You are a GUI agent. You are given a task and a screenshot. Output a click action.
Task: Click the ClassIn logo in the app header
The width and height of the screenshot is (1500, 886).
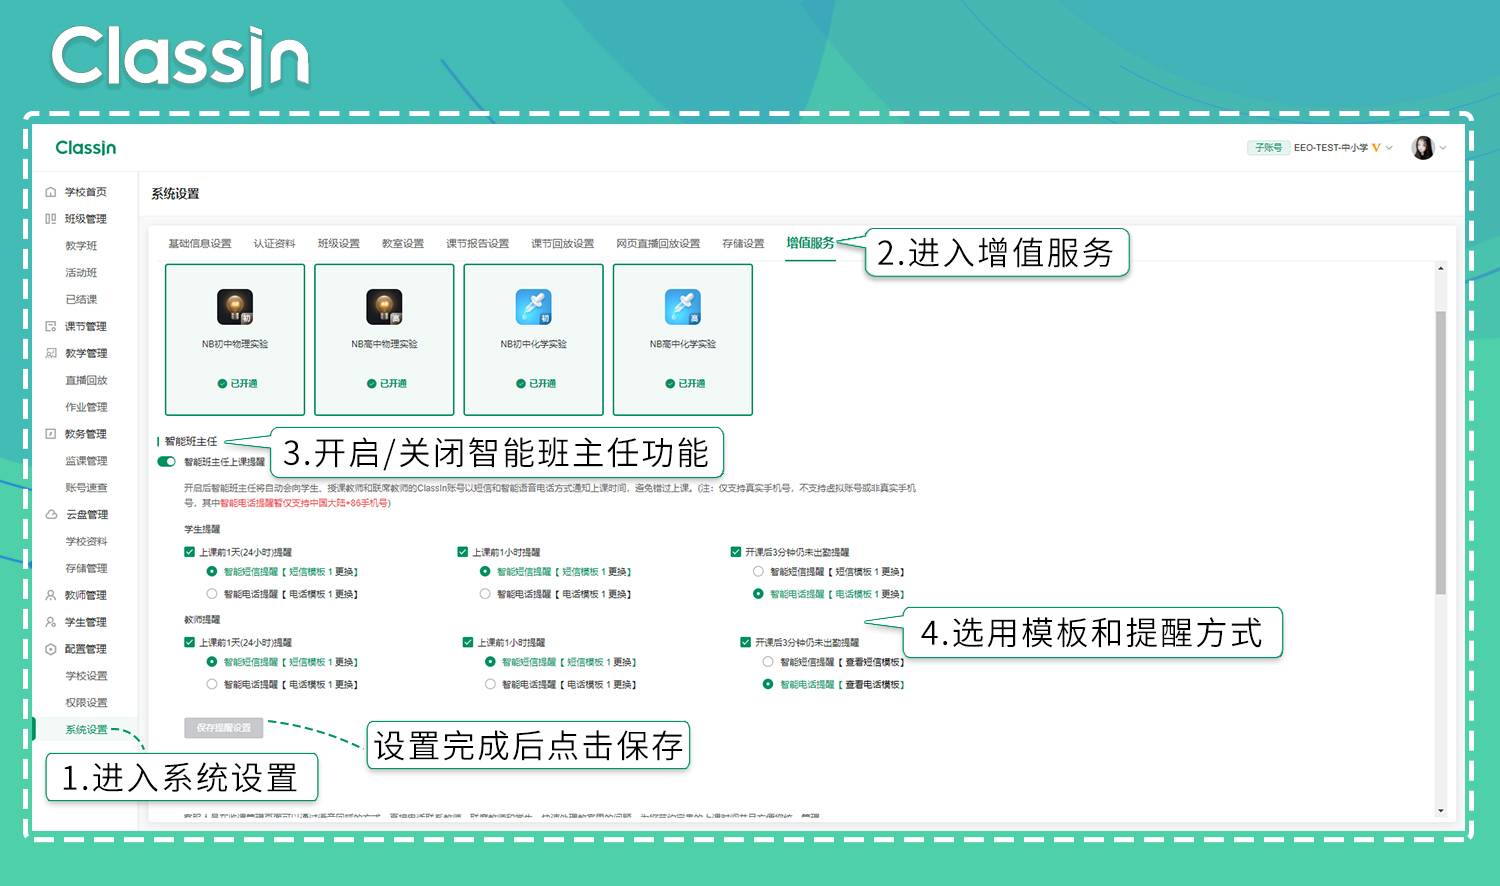click(86, 148)
